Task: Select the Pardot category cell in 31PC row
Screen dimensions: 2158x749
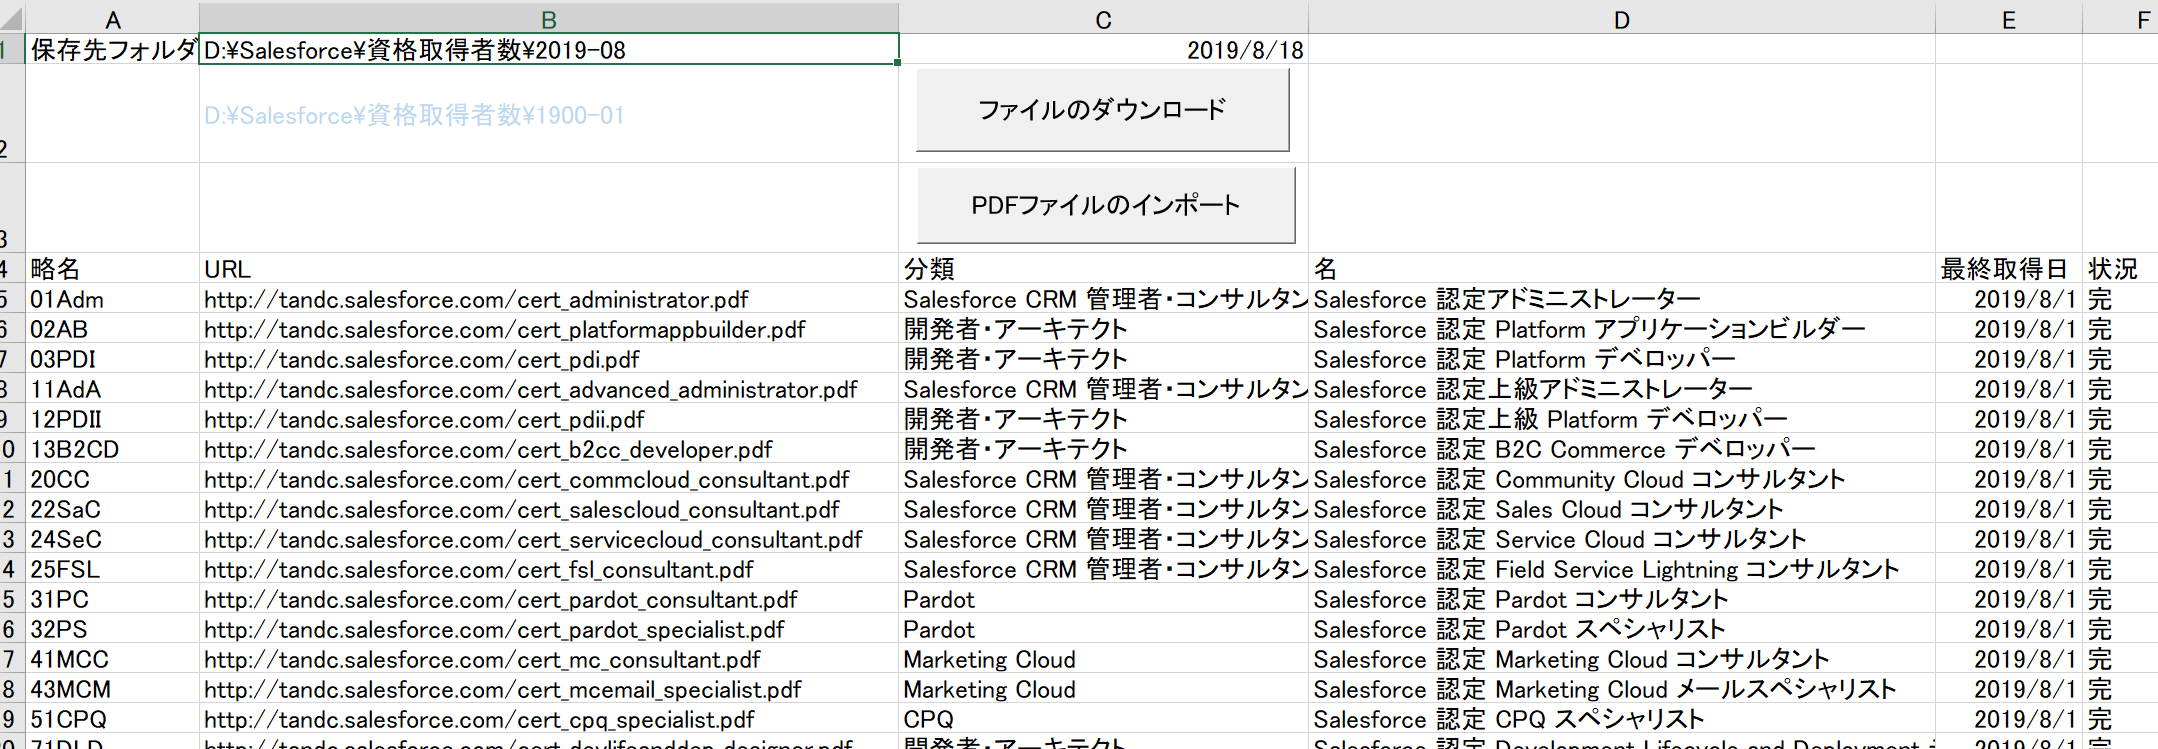Action: [1103, 598]
